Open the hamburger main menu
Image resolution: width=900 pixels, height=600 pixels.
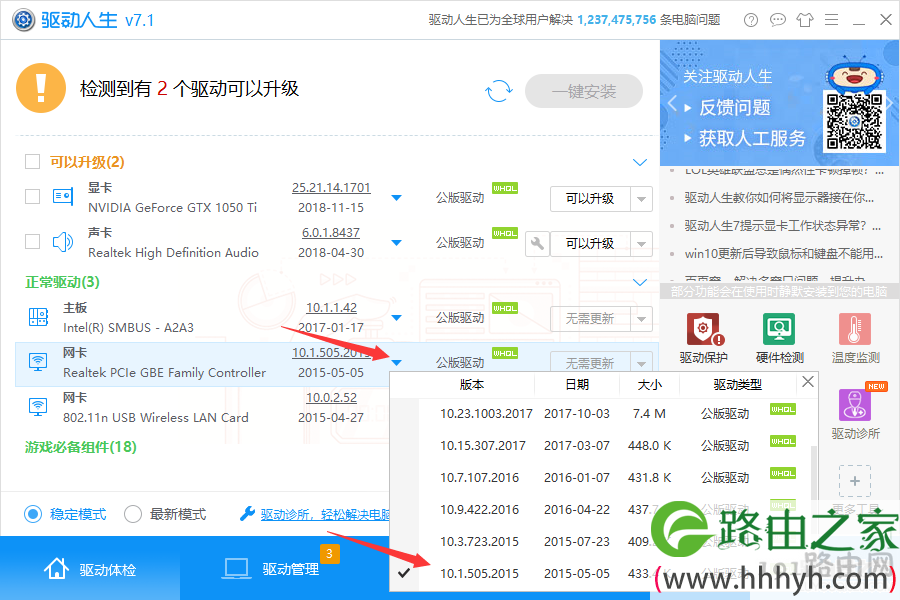(832, 21)
